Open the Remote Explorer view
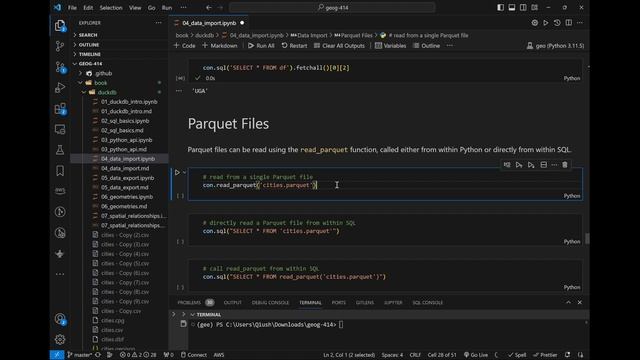This screenshot has height=360, width=640. coord(60,129)
